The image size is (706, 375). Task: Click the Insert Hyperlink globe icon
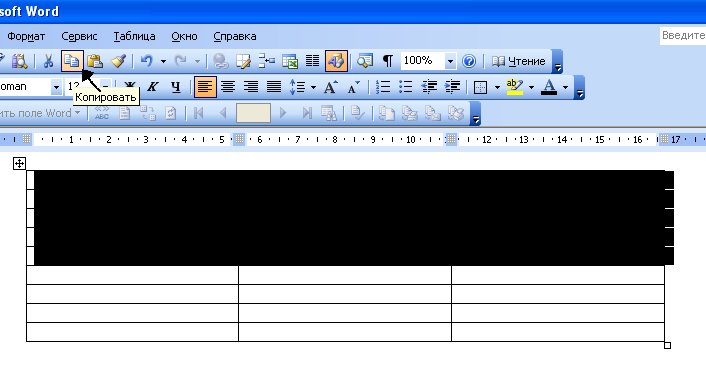221,61
